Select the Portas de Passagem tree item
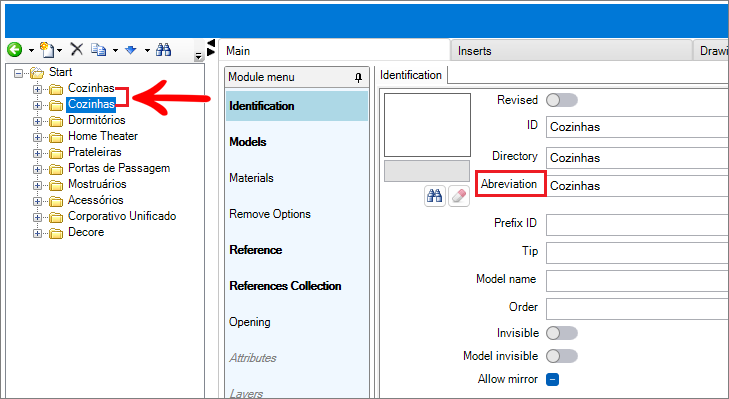The image size is (729, 399). point(119,168)
